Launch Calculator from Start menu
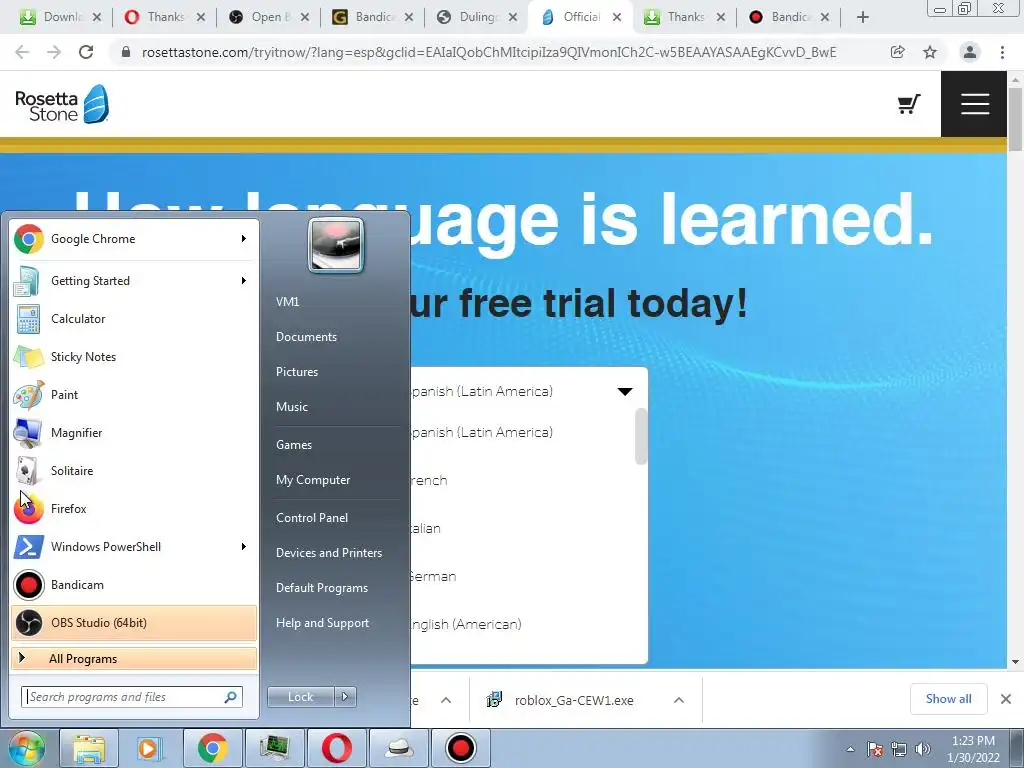1024x768 pixels. pos(134,319)
